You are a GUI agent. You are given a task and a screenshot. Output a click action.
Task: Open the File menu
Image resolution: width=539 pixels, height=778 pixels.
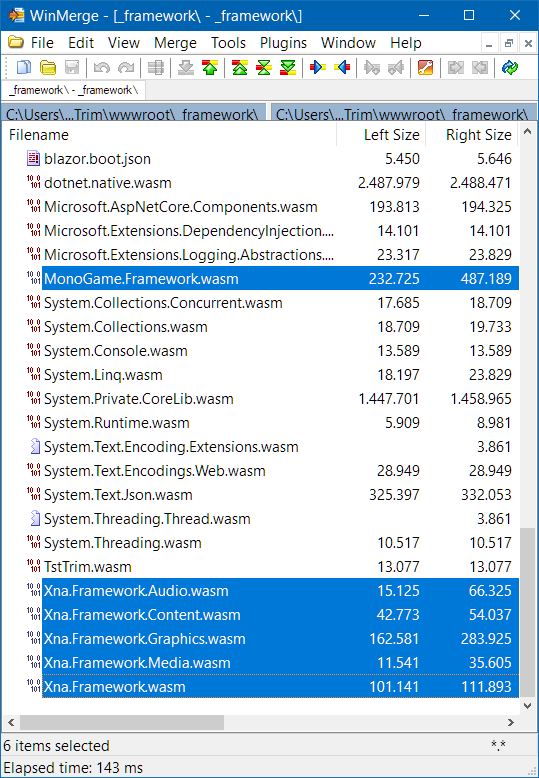42,43
